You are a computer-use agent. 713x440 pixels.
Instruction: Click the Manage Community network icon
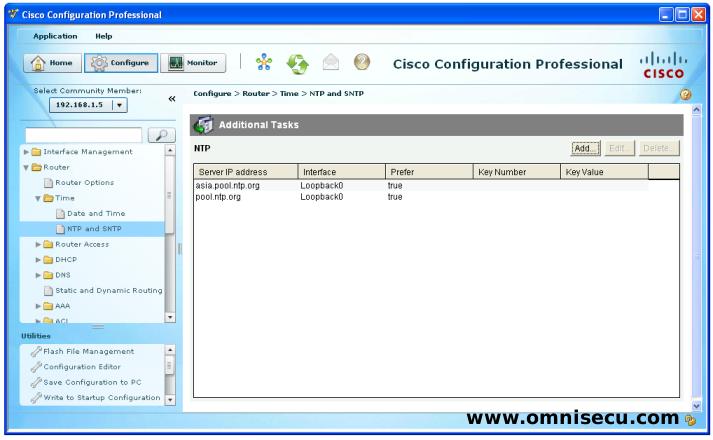(264, 62)
